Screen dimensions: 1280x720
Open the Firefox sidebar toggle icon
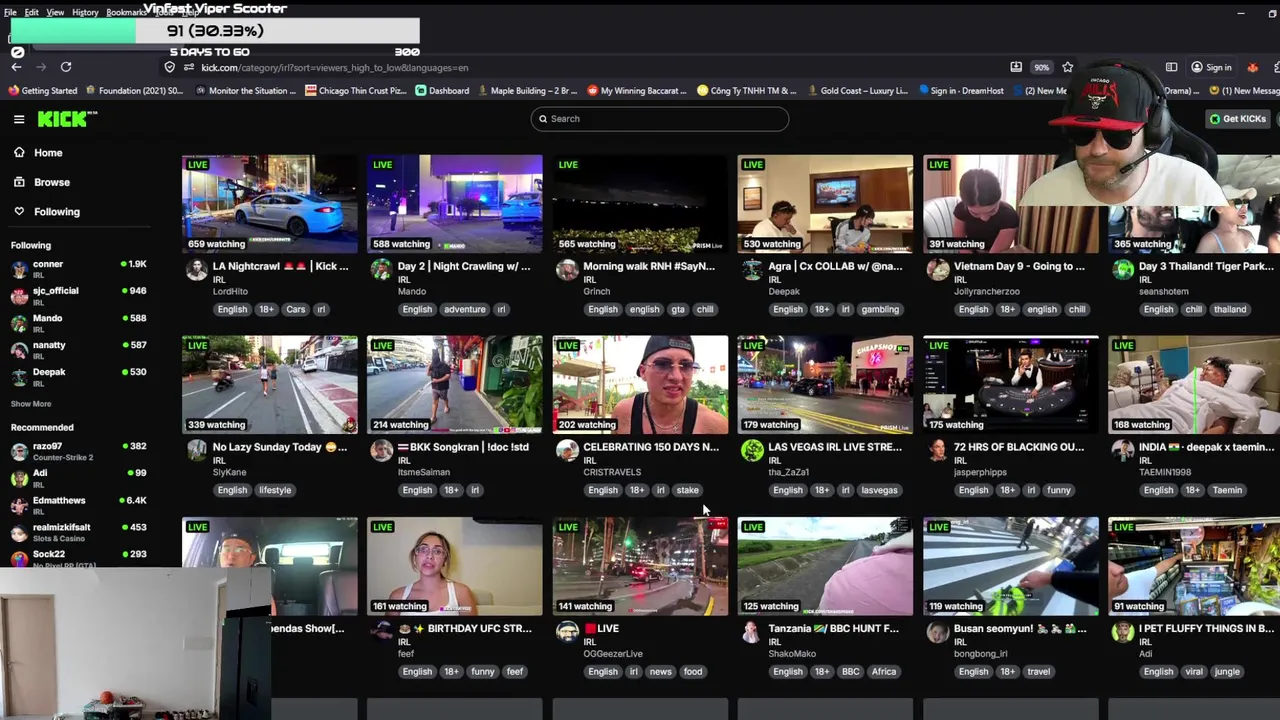coord(1171,67)
